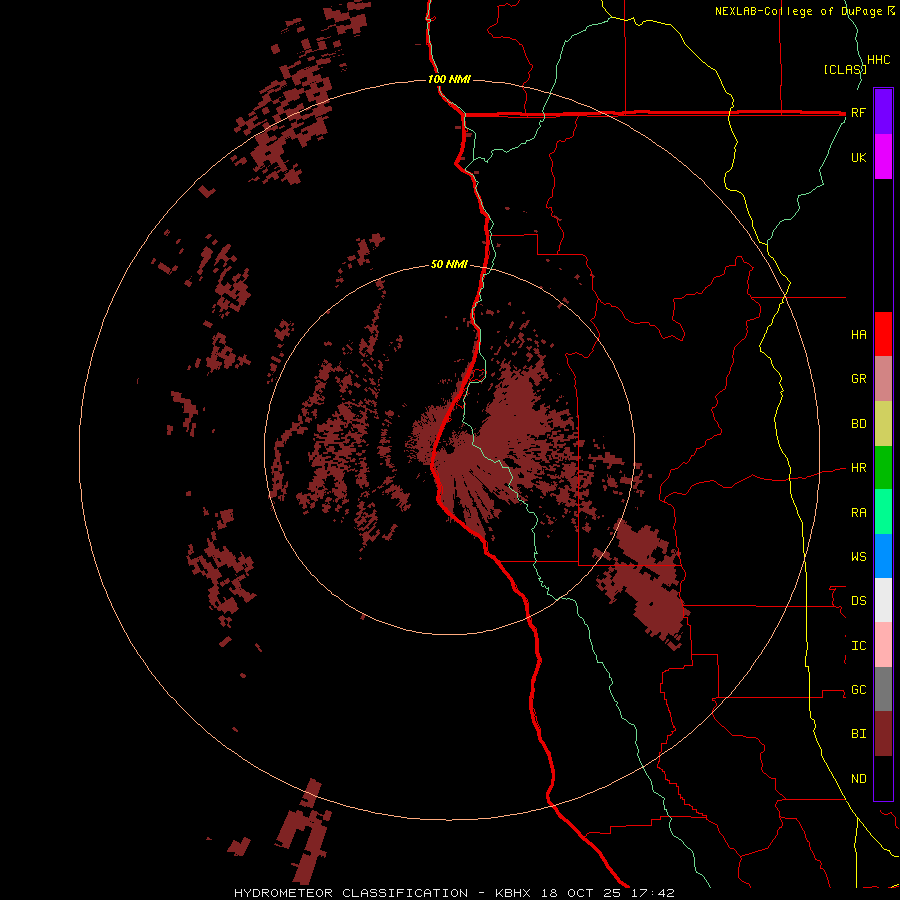Click the Hydrometeor Classification KBHX title line
Viewport: 900px width, 900px height.
(x=454, y=893)
